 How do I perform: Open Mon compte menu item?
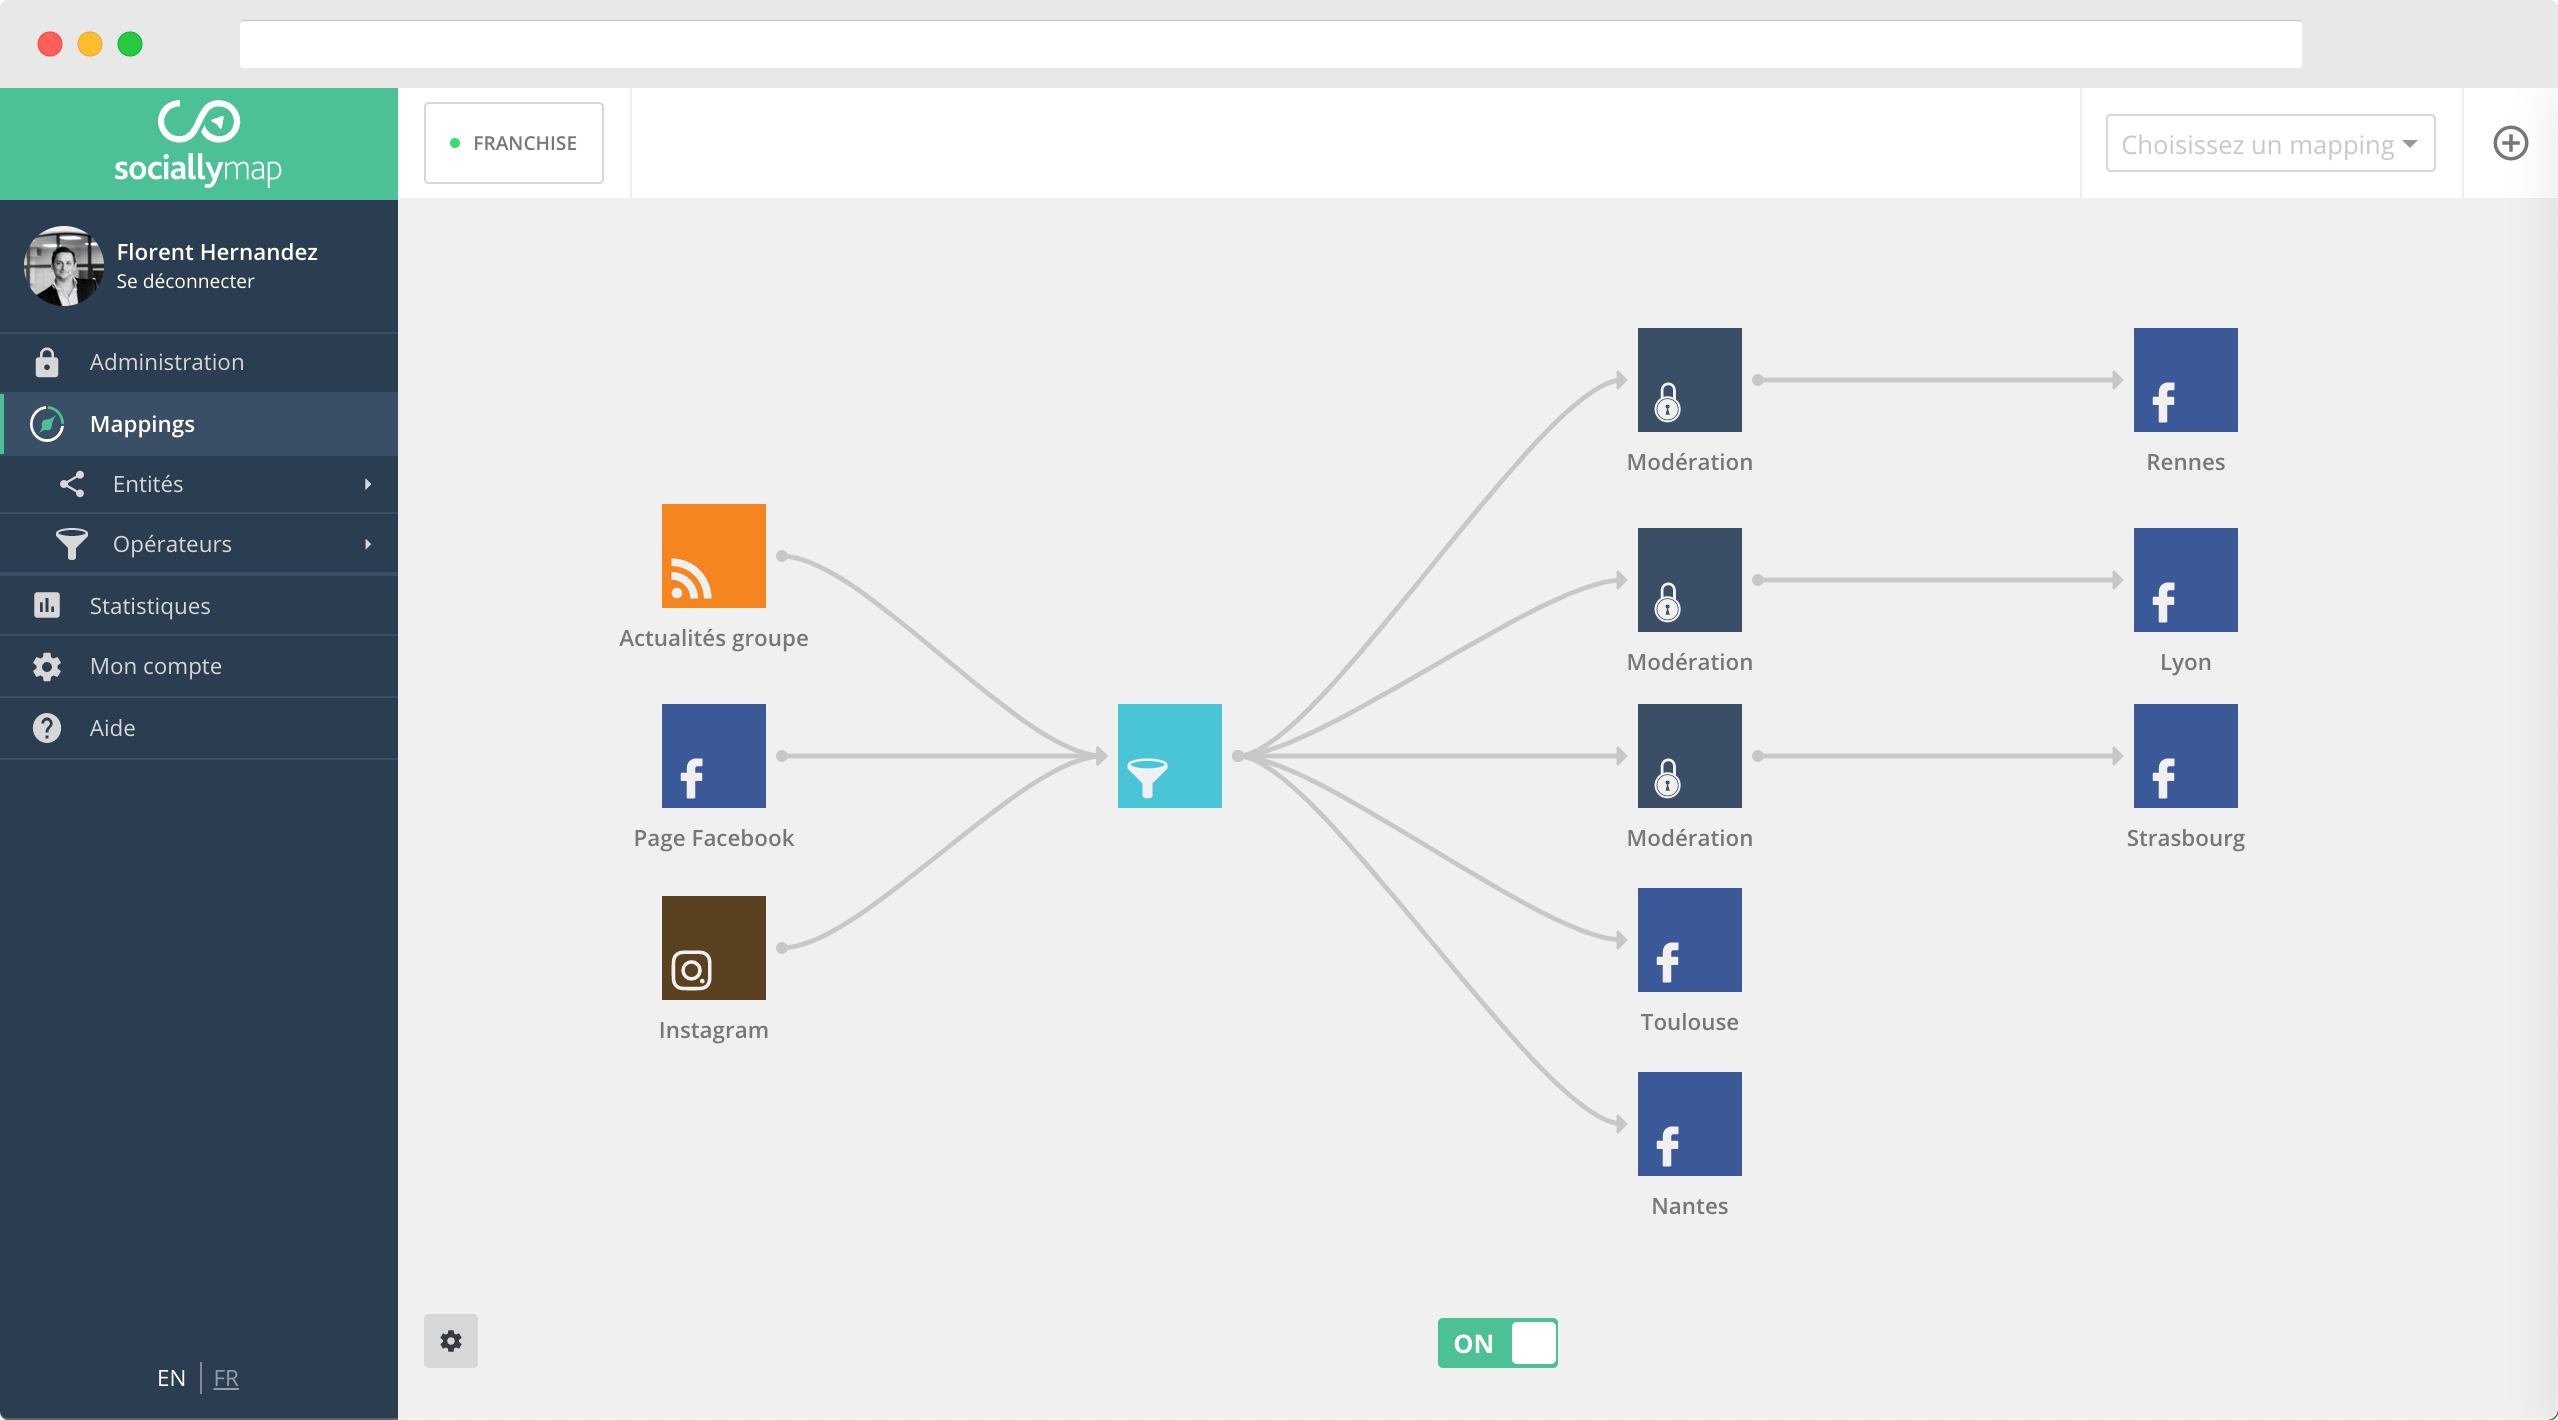point(199,666)
